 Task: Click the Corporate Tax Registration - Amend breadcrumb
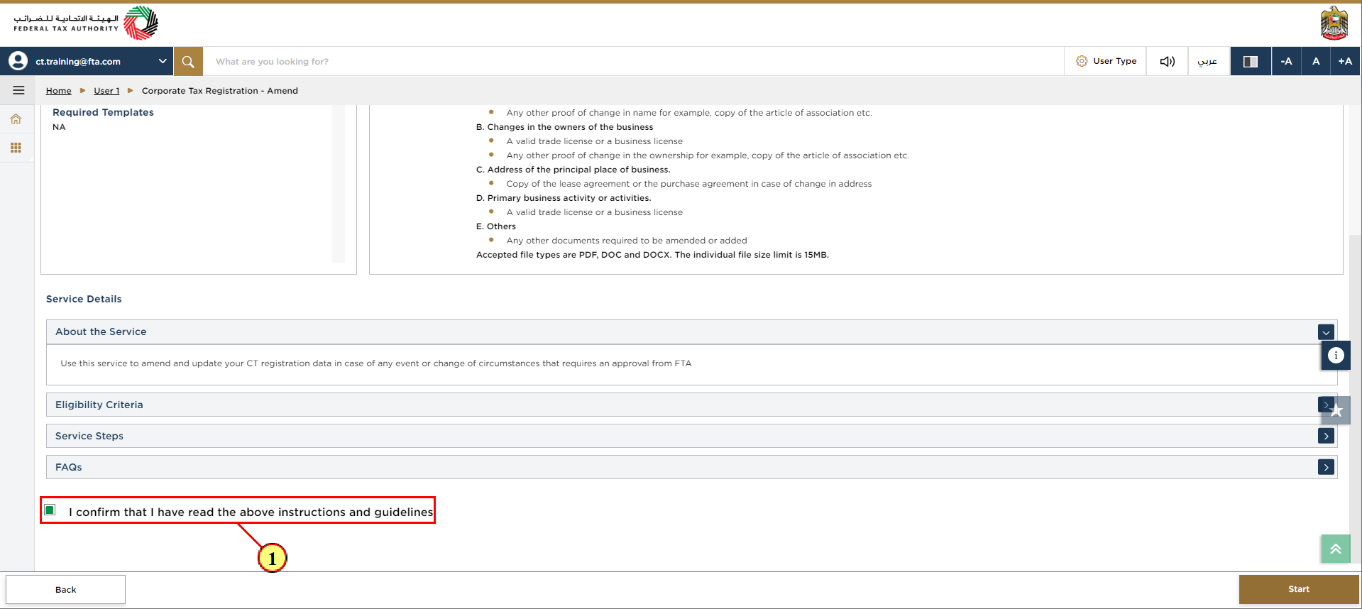tap(220, 91)
